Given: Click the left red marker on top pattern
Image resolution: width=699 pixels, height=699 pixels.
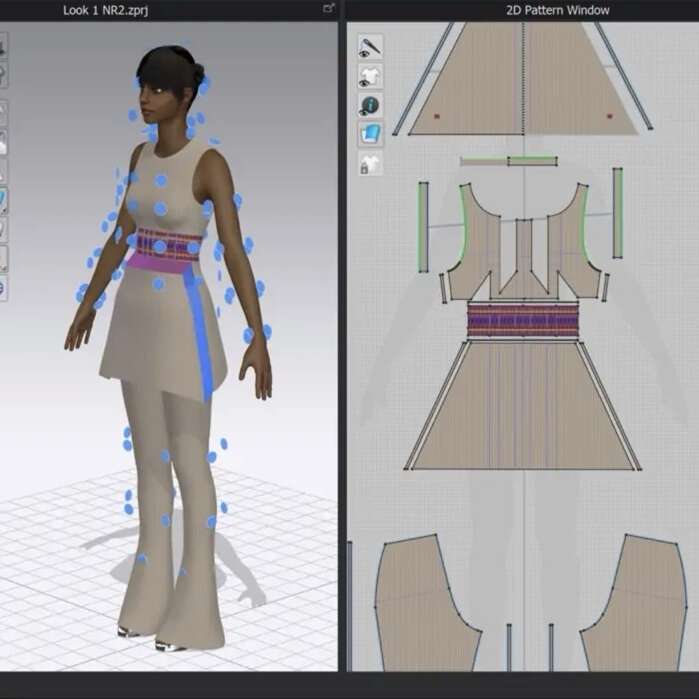Looking at the screenshot, I should pos(437,117).
